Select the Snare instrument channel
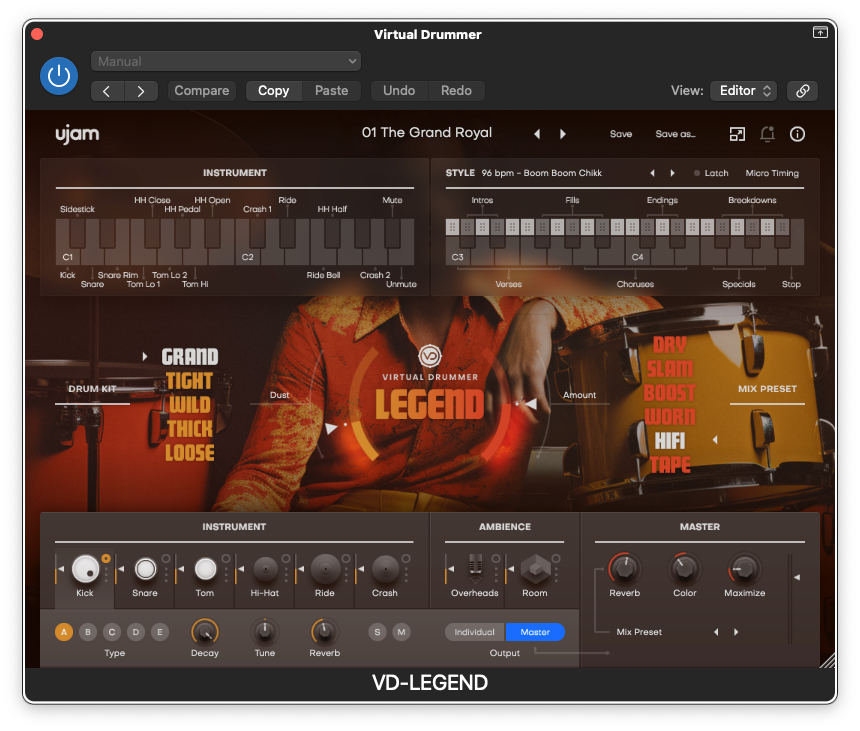 [x=145, y=569]
